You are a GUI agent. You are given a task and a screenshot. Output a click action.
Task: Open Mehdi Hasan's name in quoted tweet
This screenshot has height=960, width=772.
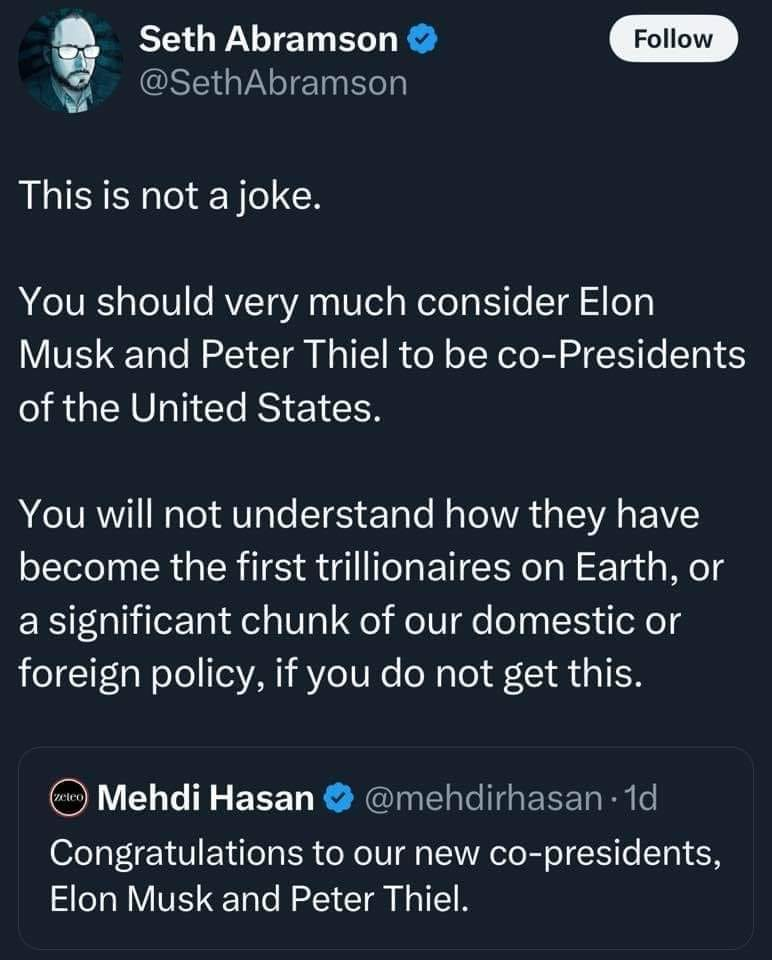(208, 798)
